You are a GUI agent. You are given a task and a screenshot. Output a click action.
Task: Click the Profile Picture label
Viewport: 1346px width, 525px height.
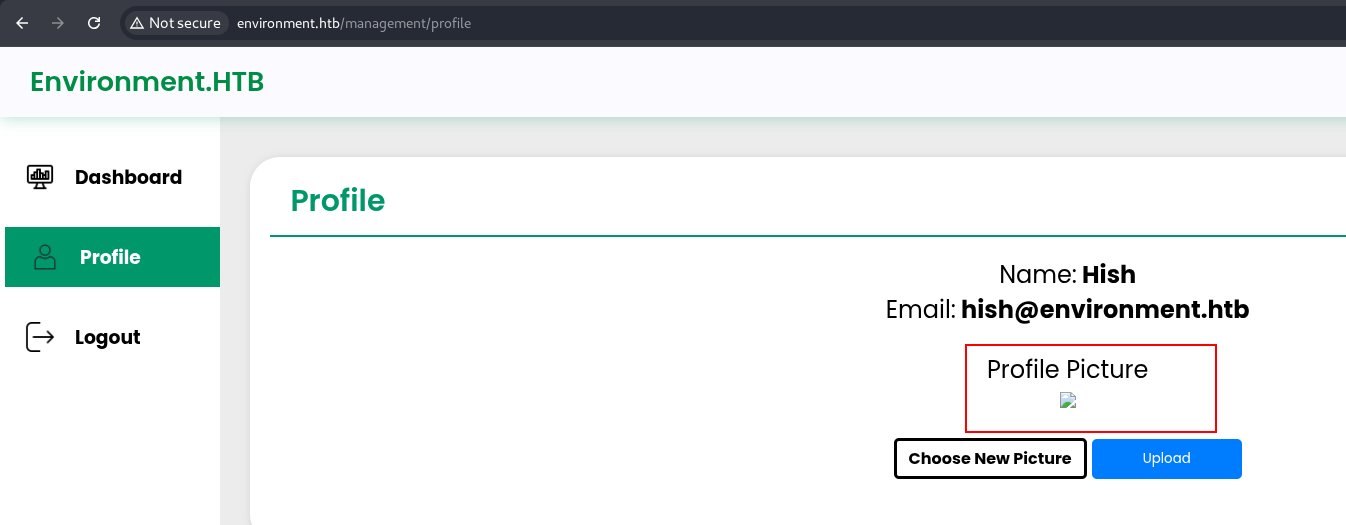[x=1067, y=369]
